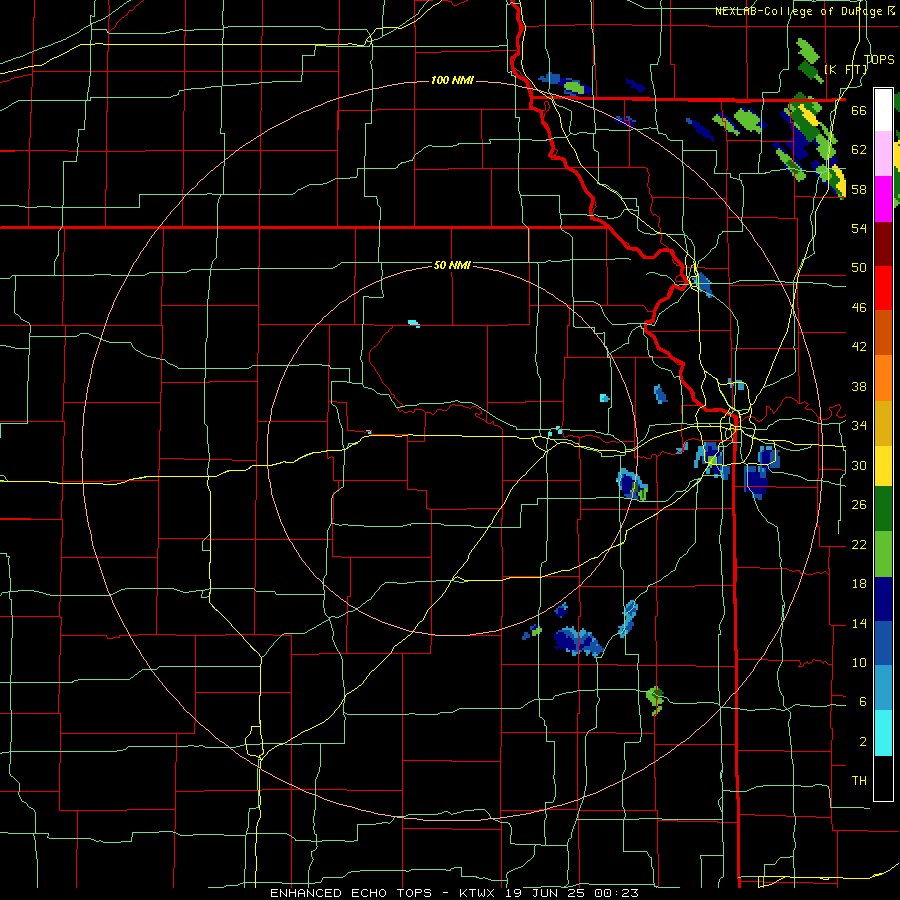900x900 pixels.
Task: Click the legend value '10'
Action: (x=859, y=662)
